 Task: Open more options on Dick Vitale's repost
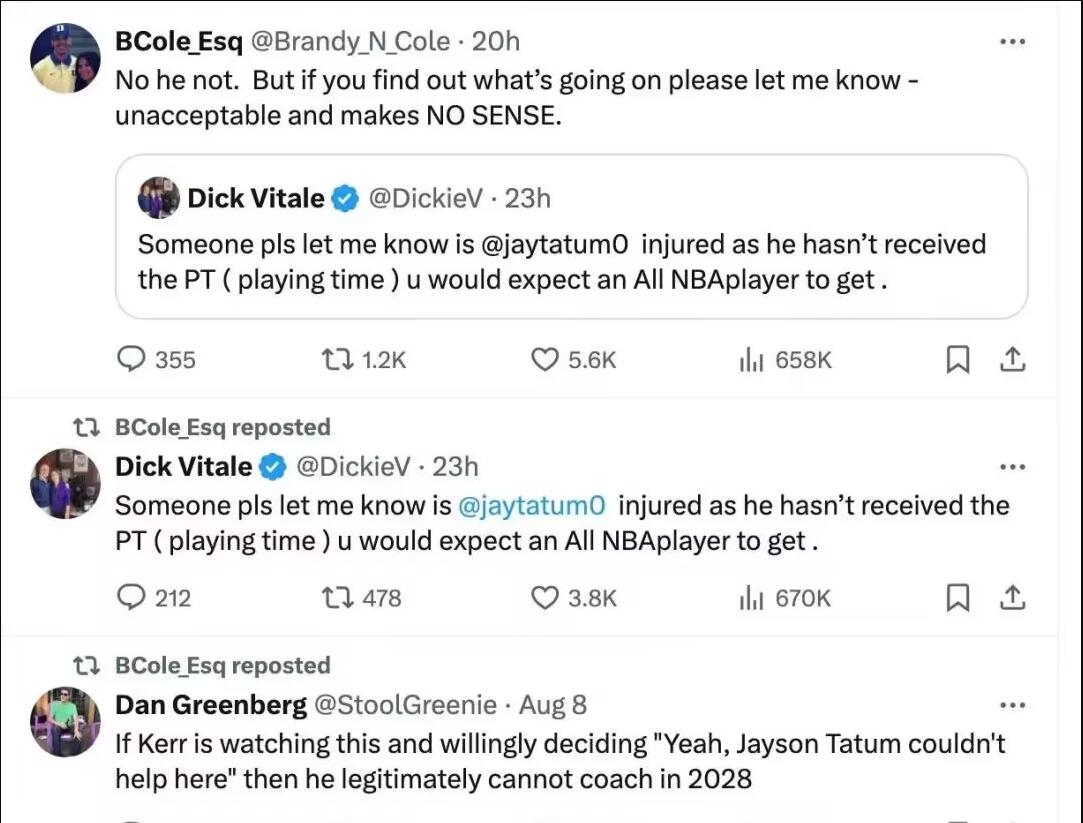point(1012,467)
